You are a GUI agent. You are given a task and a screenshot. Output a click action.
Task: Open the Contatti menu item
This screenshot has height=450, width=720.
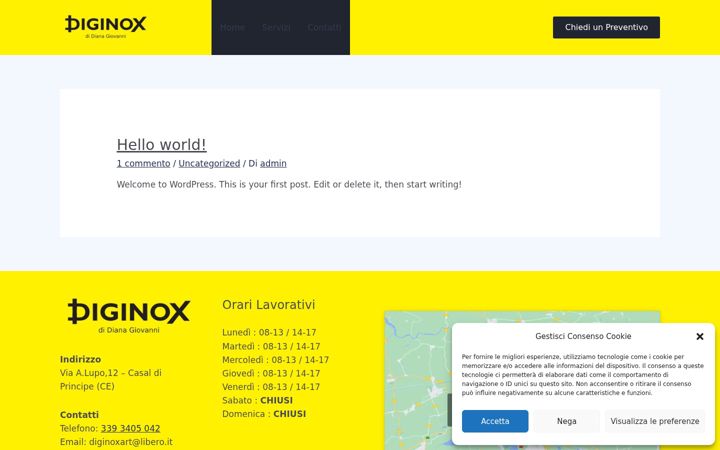(324, 28)
